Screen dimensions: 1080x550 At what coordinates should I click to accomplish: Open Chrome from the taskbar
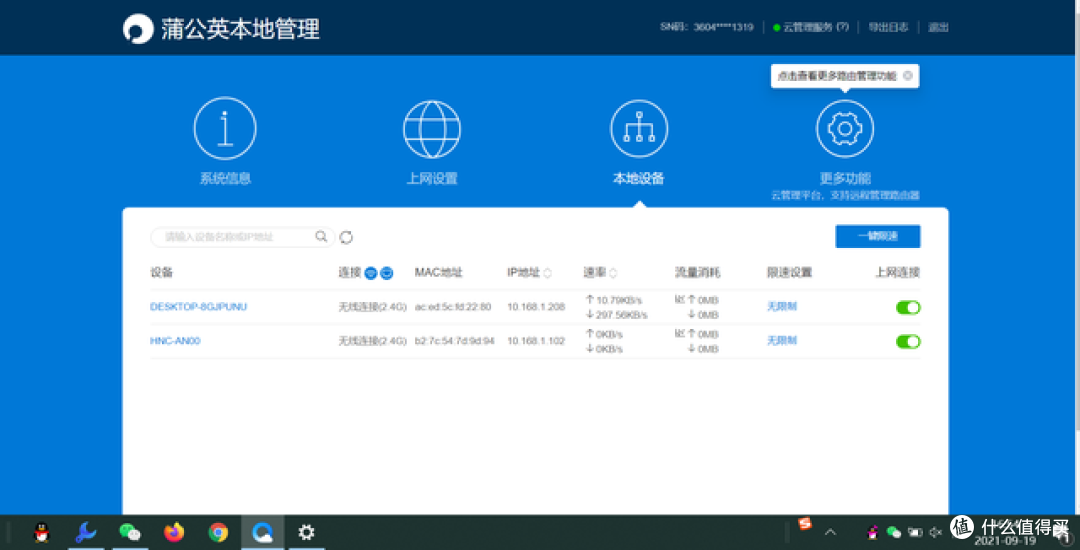pos(218,532)
